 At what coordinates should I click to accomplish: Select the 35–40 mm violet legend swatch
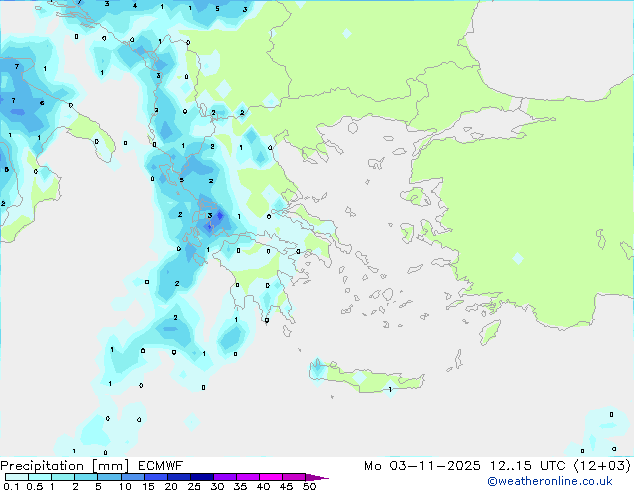[248, 477]
